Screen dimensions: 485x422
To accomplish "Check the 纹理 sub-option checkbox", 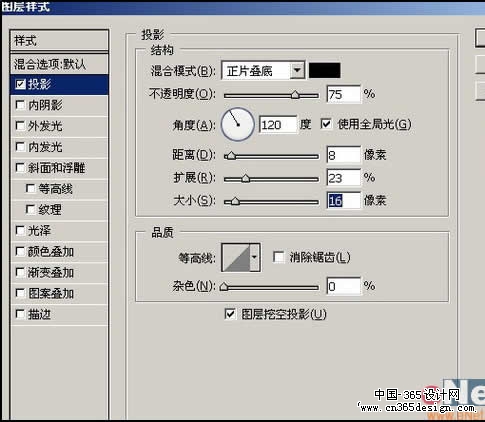I will tap(30, 209).
